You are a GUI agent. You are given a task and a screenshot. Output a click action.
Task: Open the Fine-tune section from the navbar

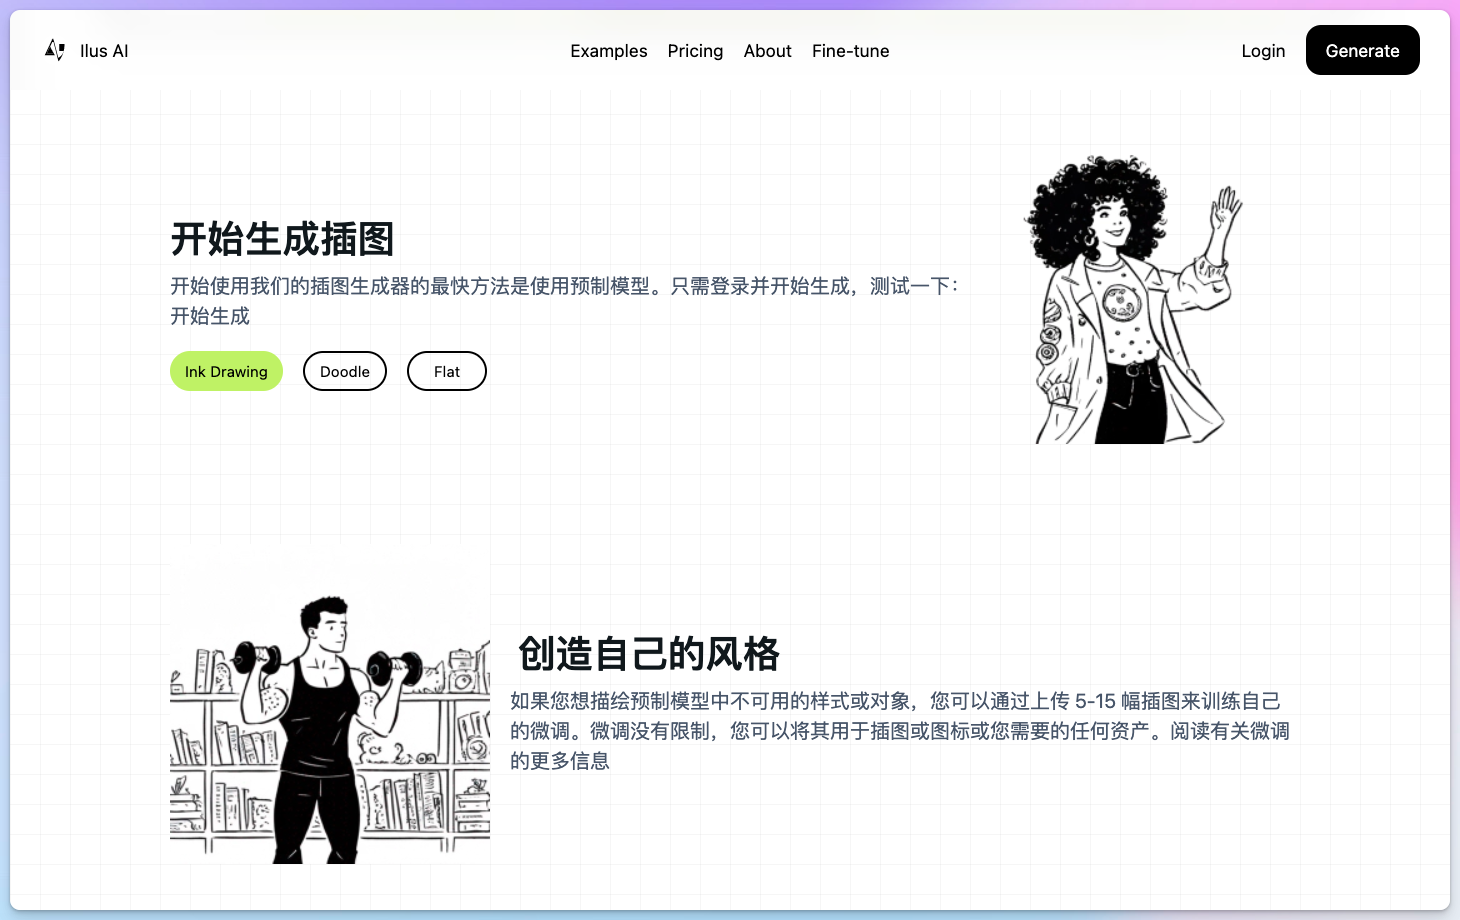click(850, 51)
